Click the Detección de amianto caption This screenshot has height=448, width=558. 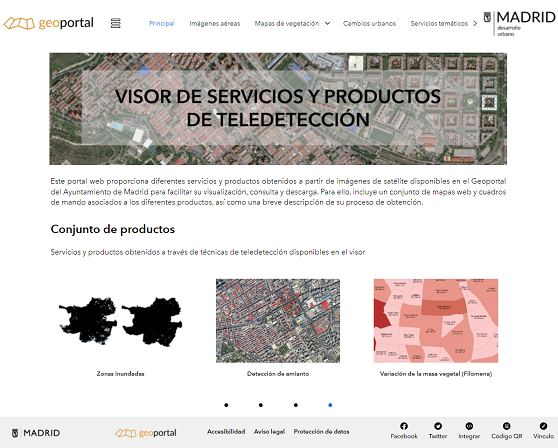click(278, 374)
